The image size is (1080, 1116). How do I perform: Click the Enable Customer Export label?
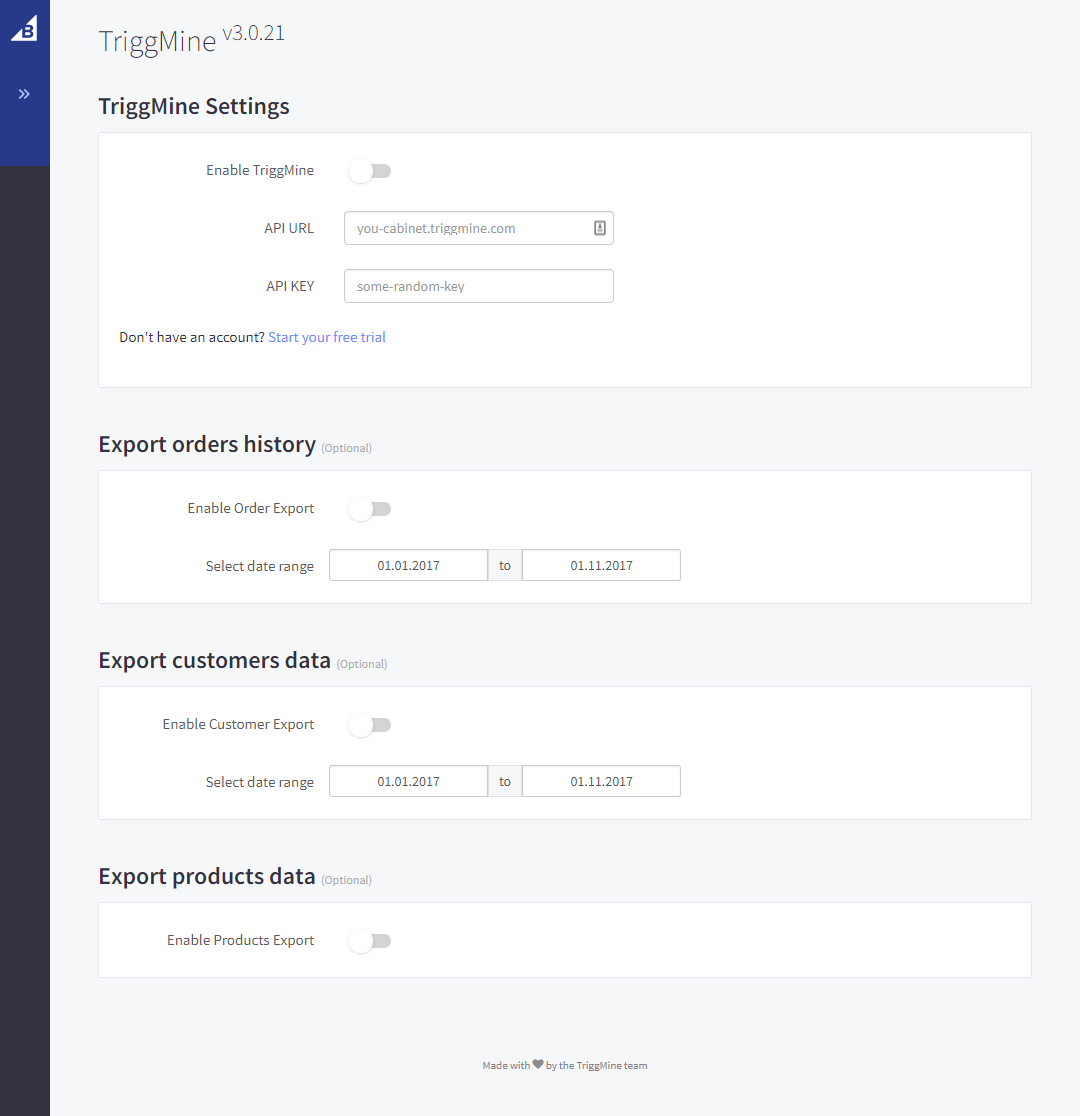pos(238,725)
